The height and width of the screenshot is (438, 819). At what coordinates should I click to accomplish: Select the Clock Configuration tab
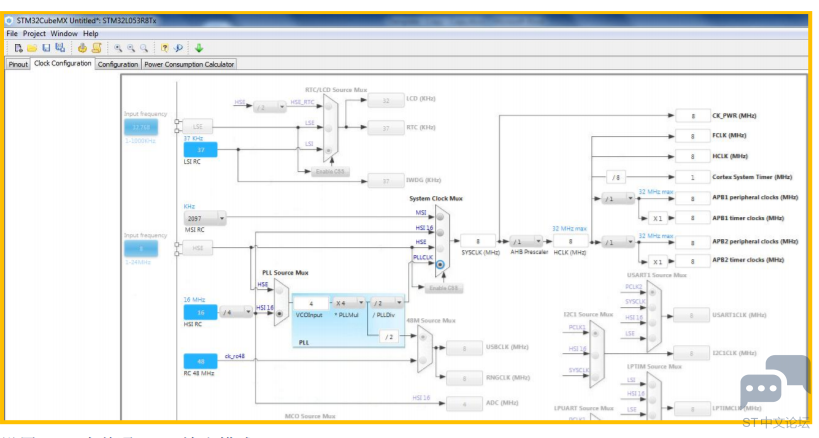pyautogui.click(x=63, y=63)
